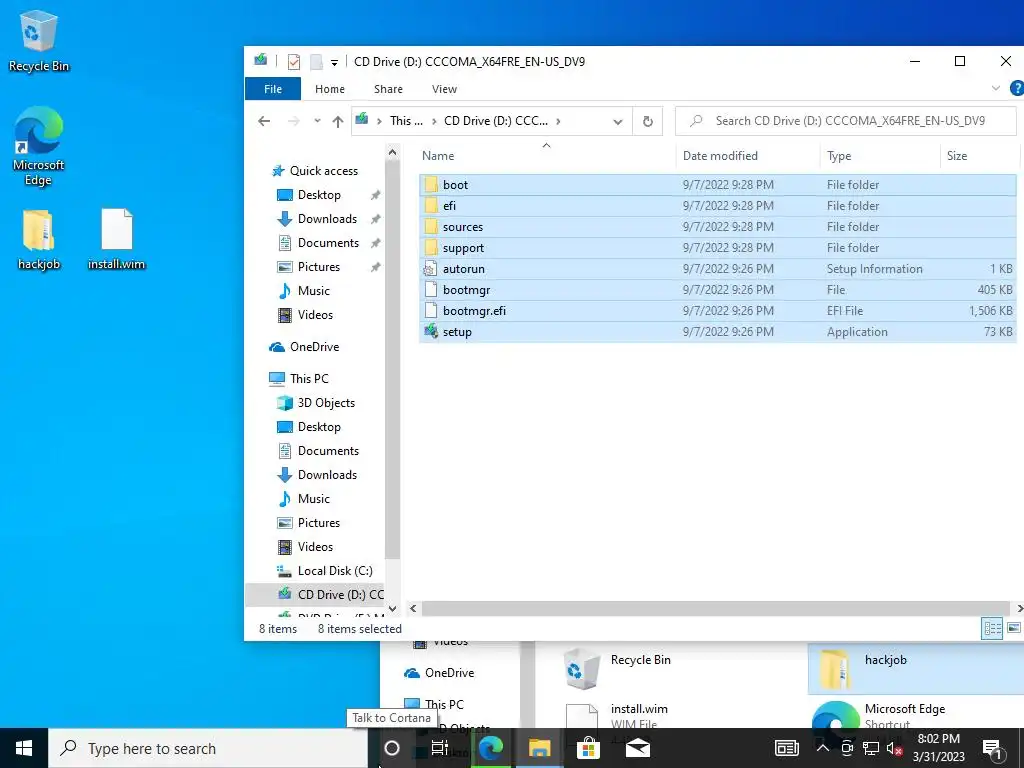
Task: Click the 'CD Drive (D:) CCC...' breadcrumb
Action: click(496, 121)
